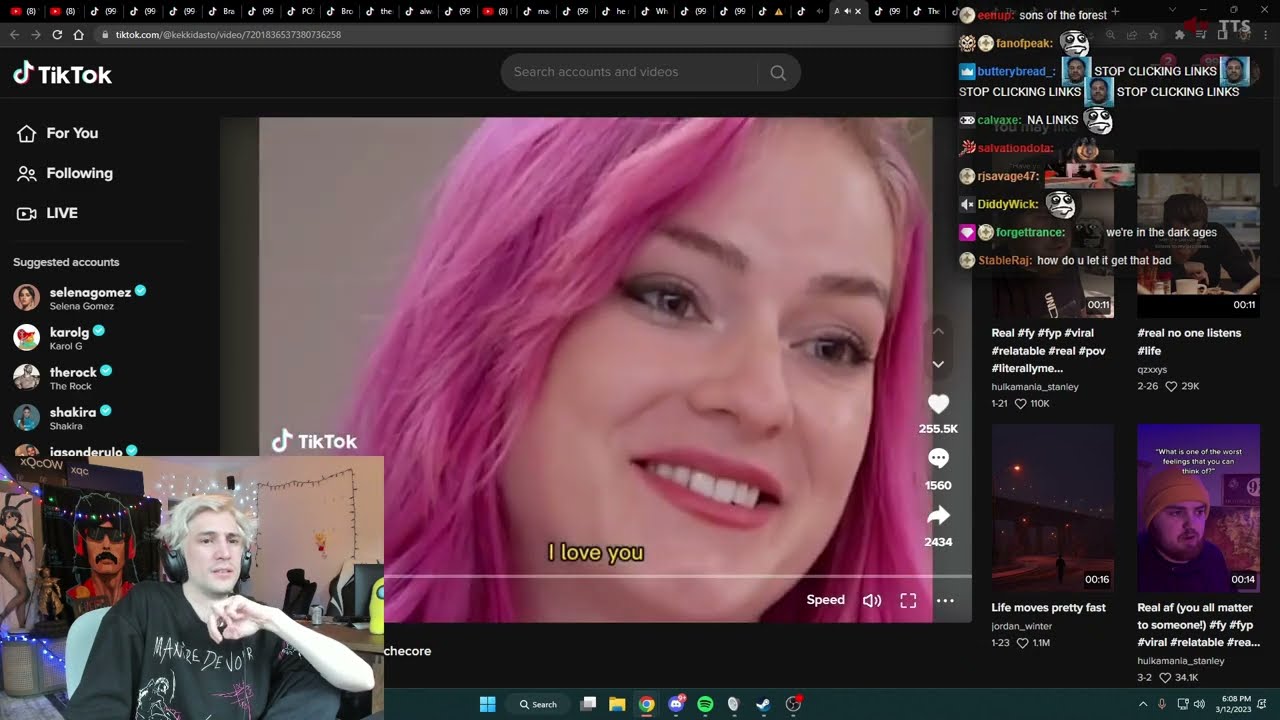
Task: Click The Rock's avatar picture
Action: pos(26,377)
